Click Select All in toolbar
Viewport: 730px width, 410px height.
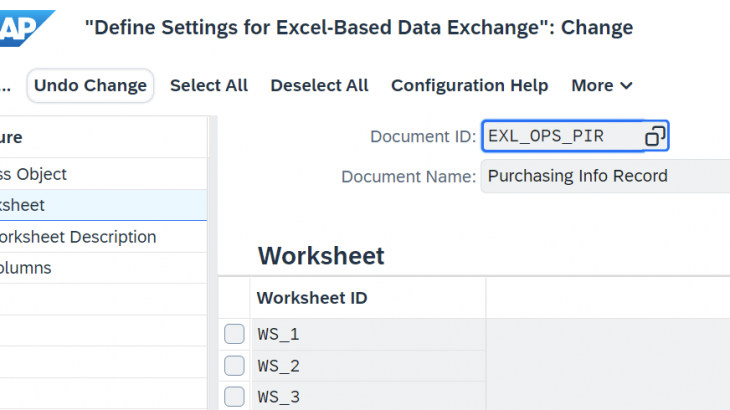click(x=209, y=86)
